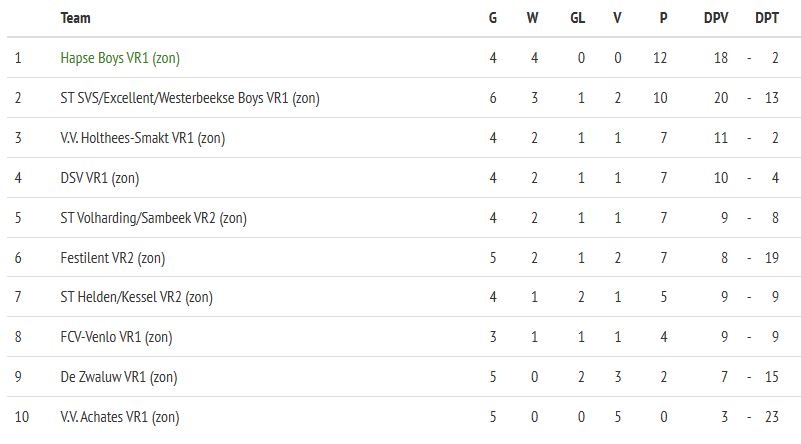The height and width of the screenshot is (444, 801).
Task: Click the Team column header
Action: coord(75,18)
